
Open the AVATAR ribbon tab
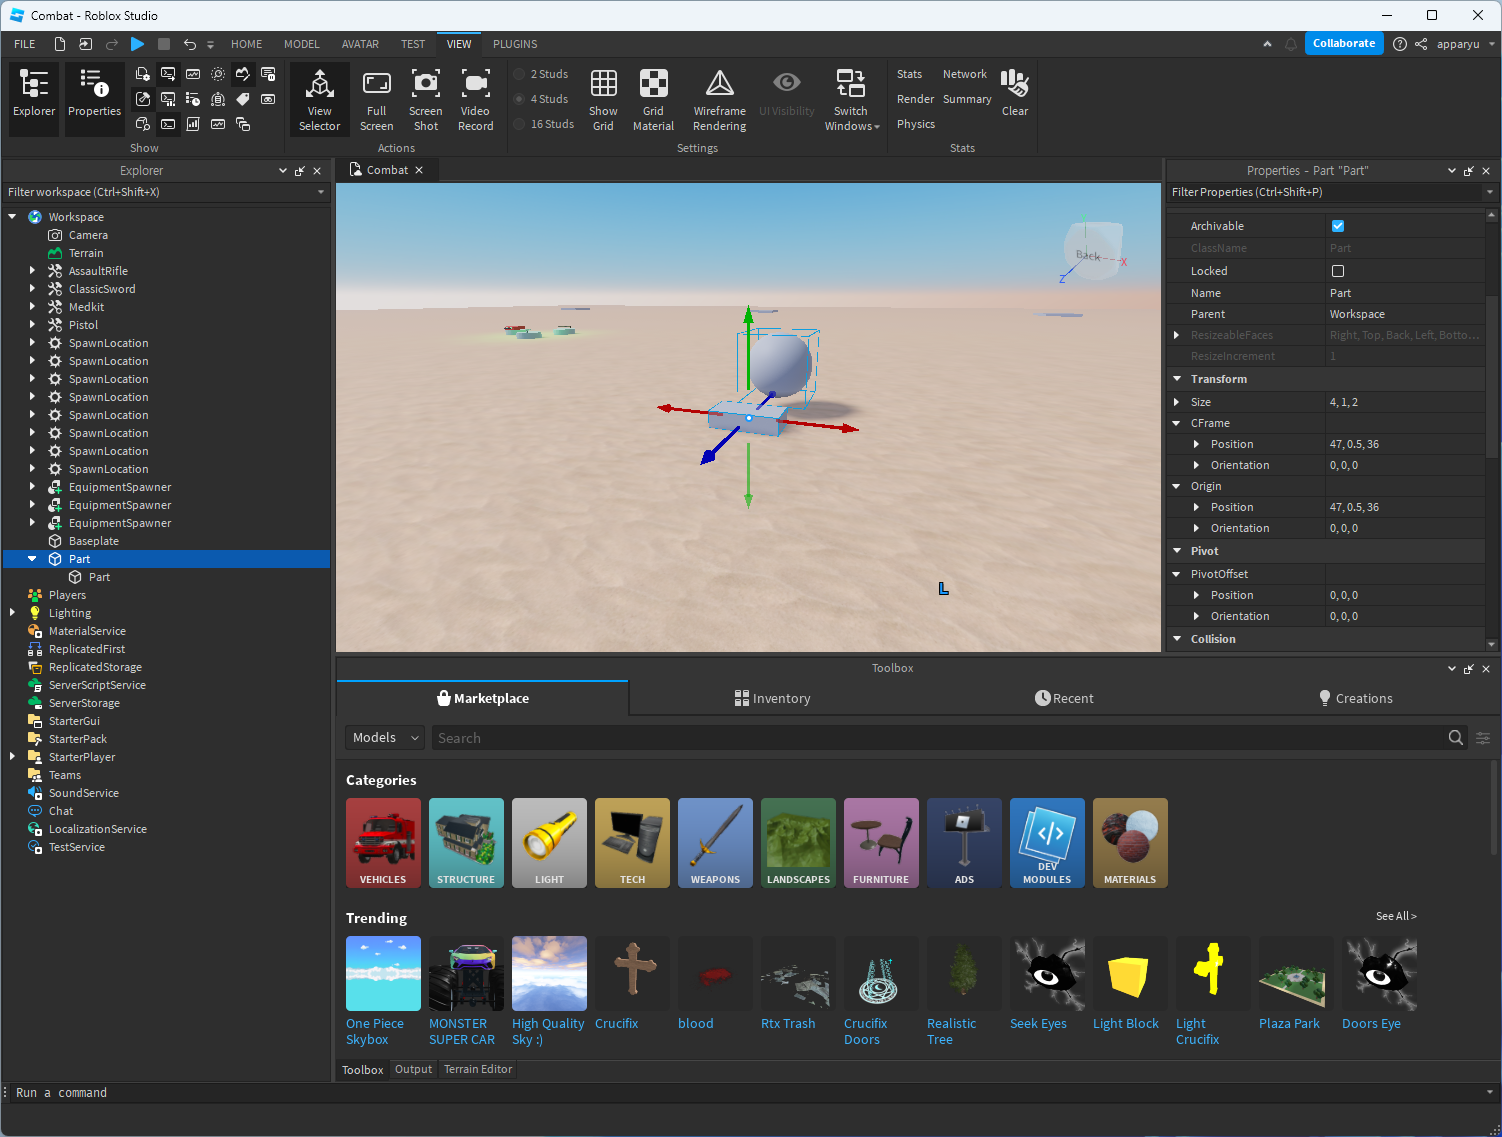click(360, 44)
